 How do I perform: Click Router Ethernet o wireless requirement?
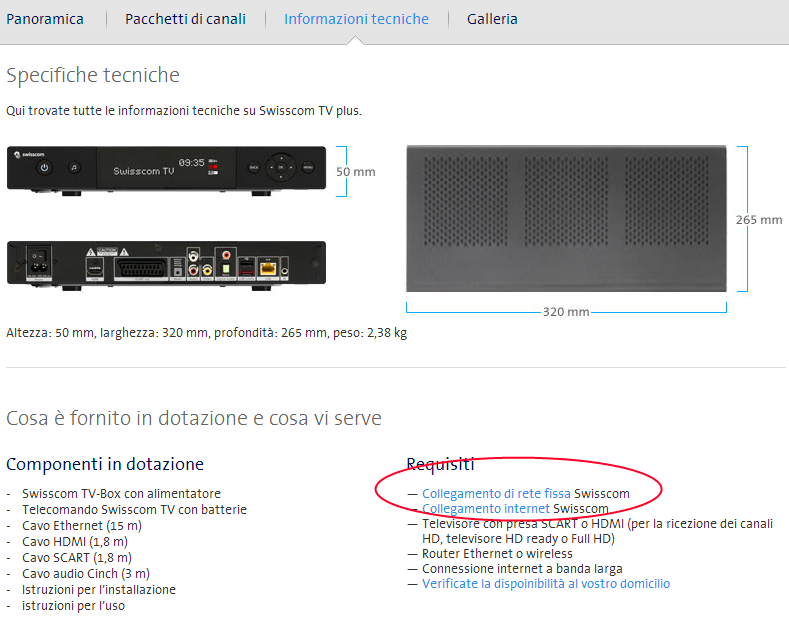(497, 554)
